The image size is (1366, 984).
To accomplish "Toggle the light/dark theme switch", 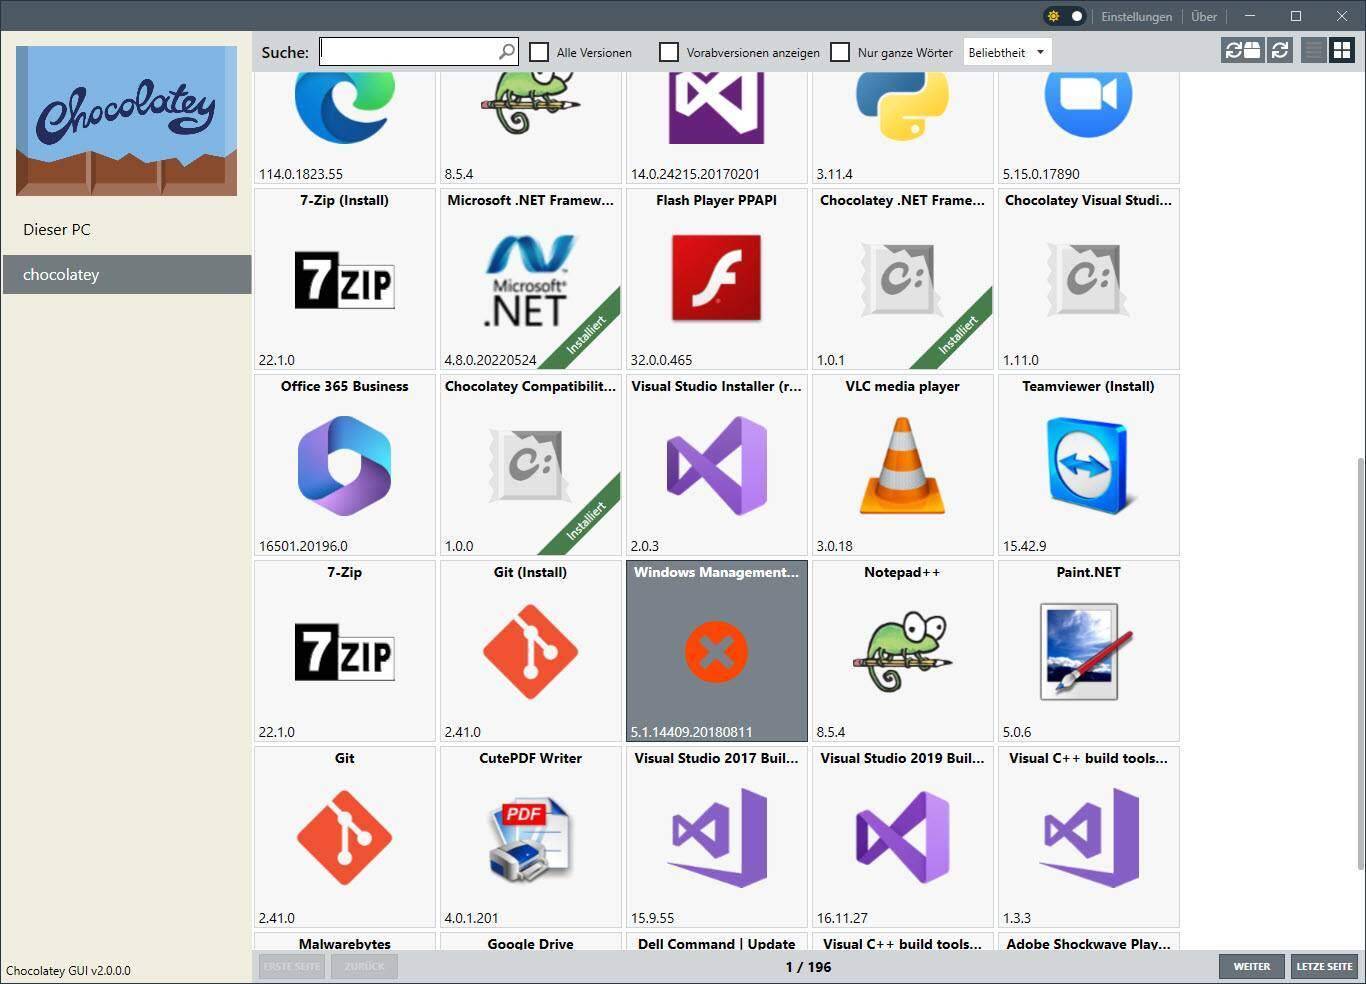I will click(x=1064, y=16).
